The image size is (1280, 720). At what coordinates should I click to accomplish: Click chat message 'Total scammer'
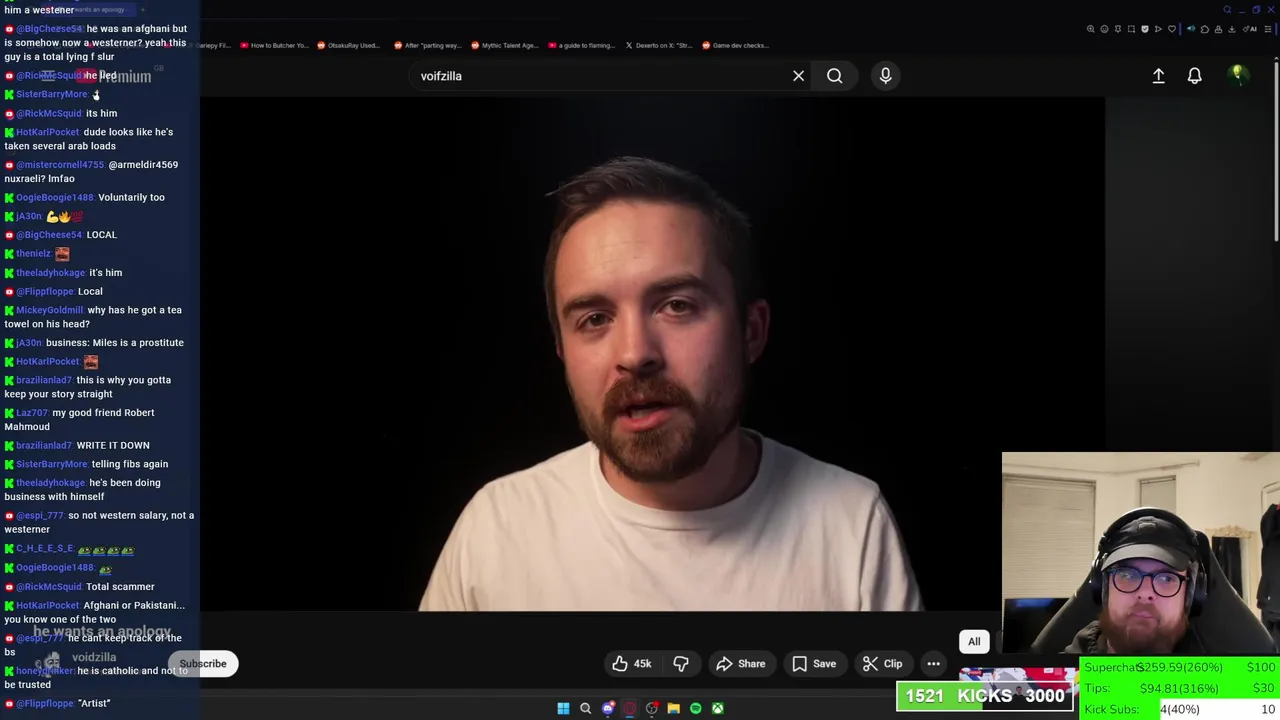(x=120, y=587)
